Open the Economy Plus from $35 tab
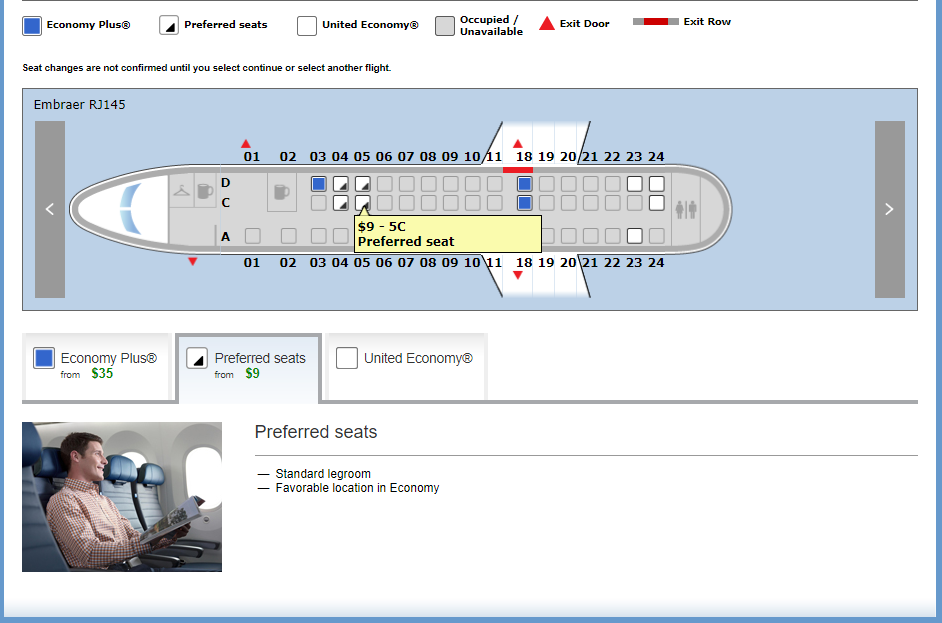942x623 pixels. 97,366
